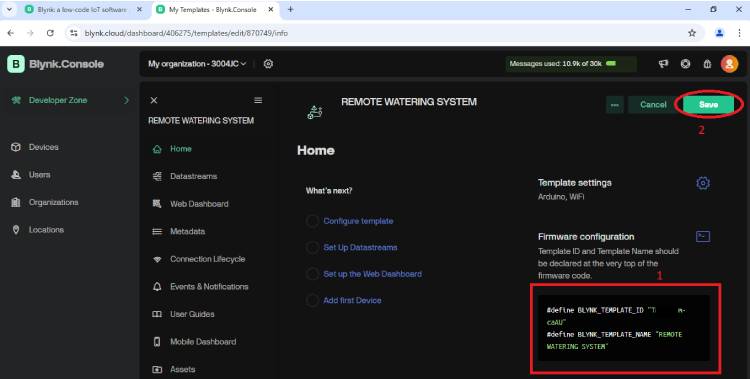Close template panel with X icon
Screen dimensions: 750x379
154,100
